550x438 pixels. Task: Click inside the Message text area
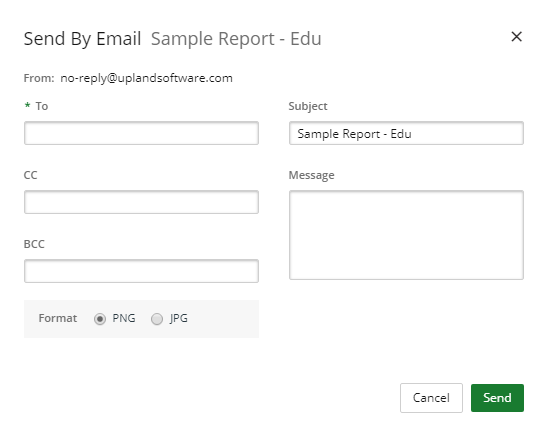406,235
